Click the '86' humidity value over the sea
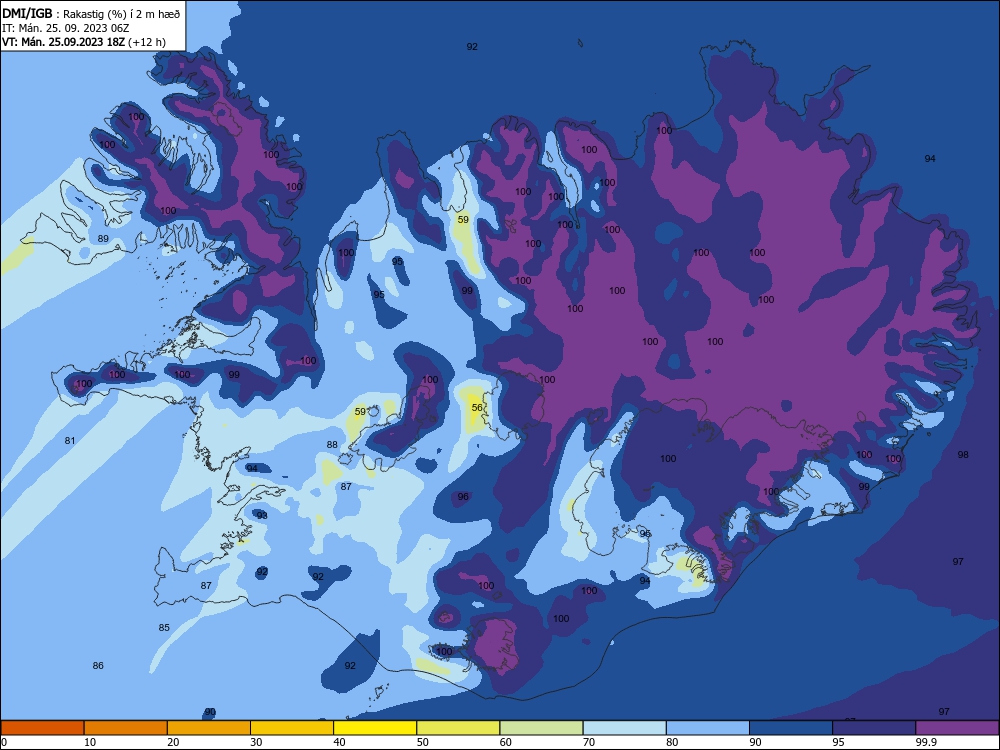 pos(98,666)
